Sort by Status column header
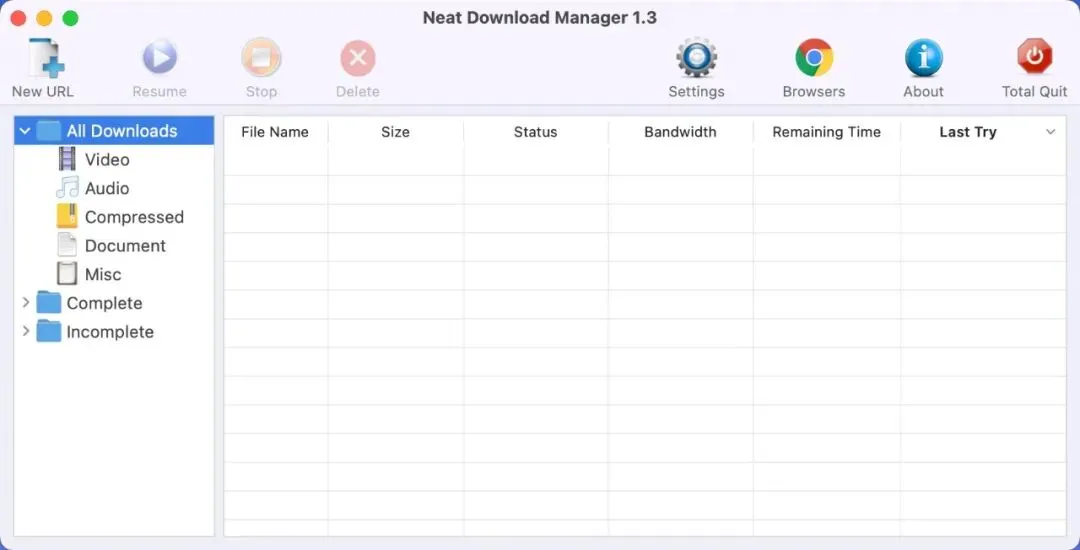The height and width of the screenshot is (550, 1080). [535, 132]
